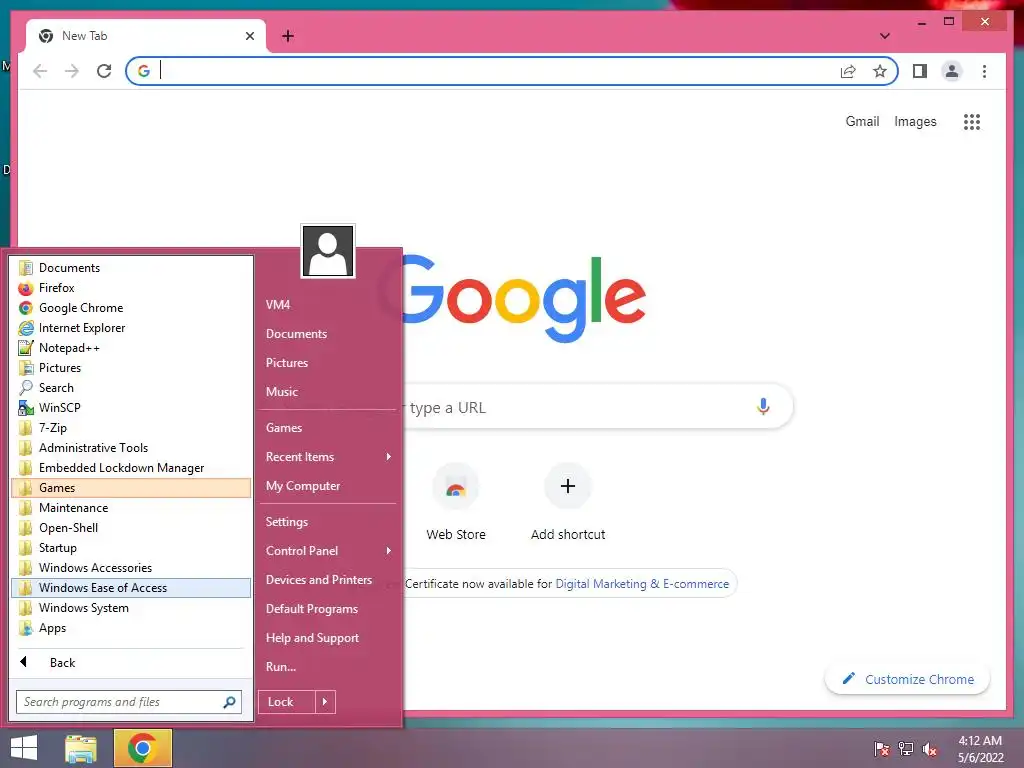Reload the current Chrome page
The image size is (1024, 768).
pos(104,71)
